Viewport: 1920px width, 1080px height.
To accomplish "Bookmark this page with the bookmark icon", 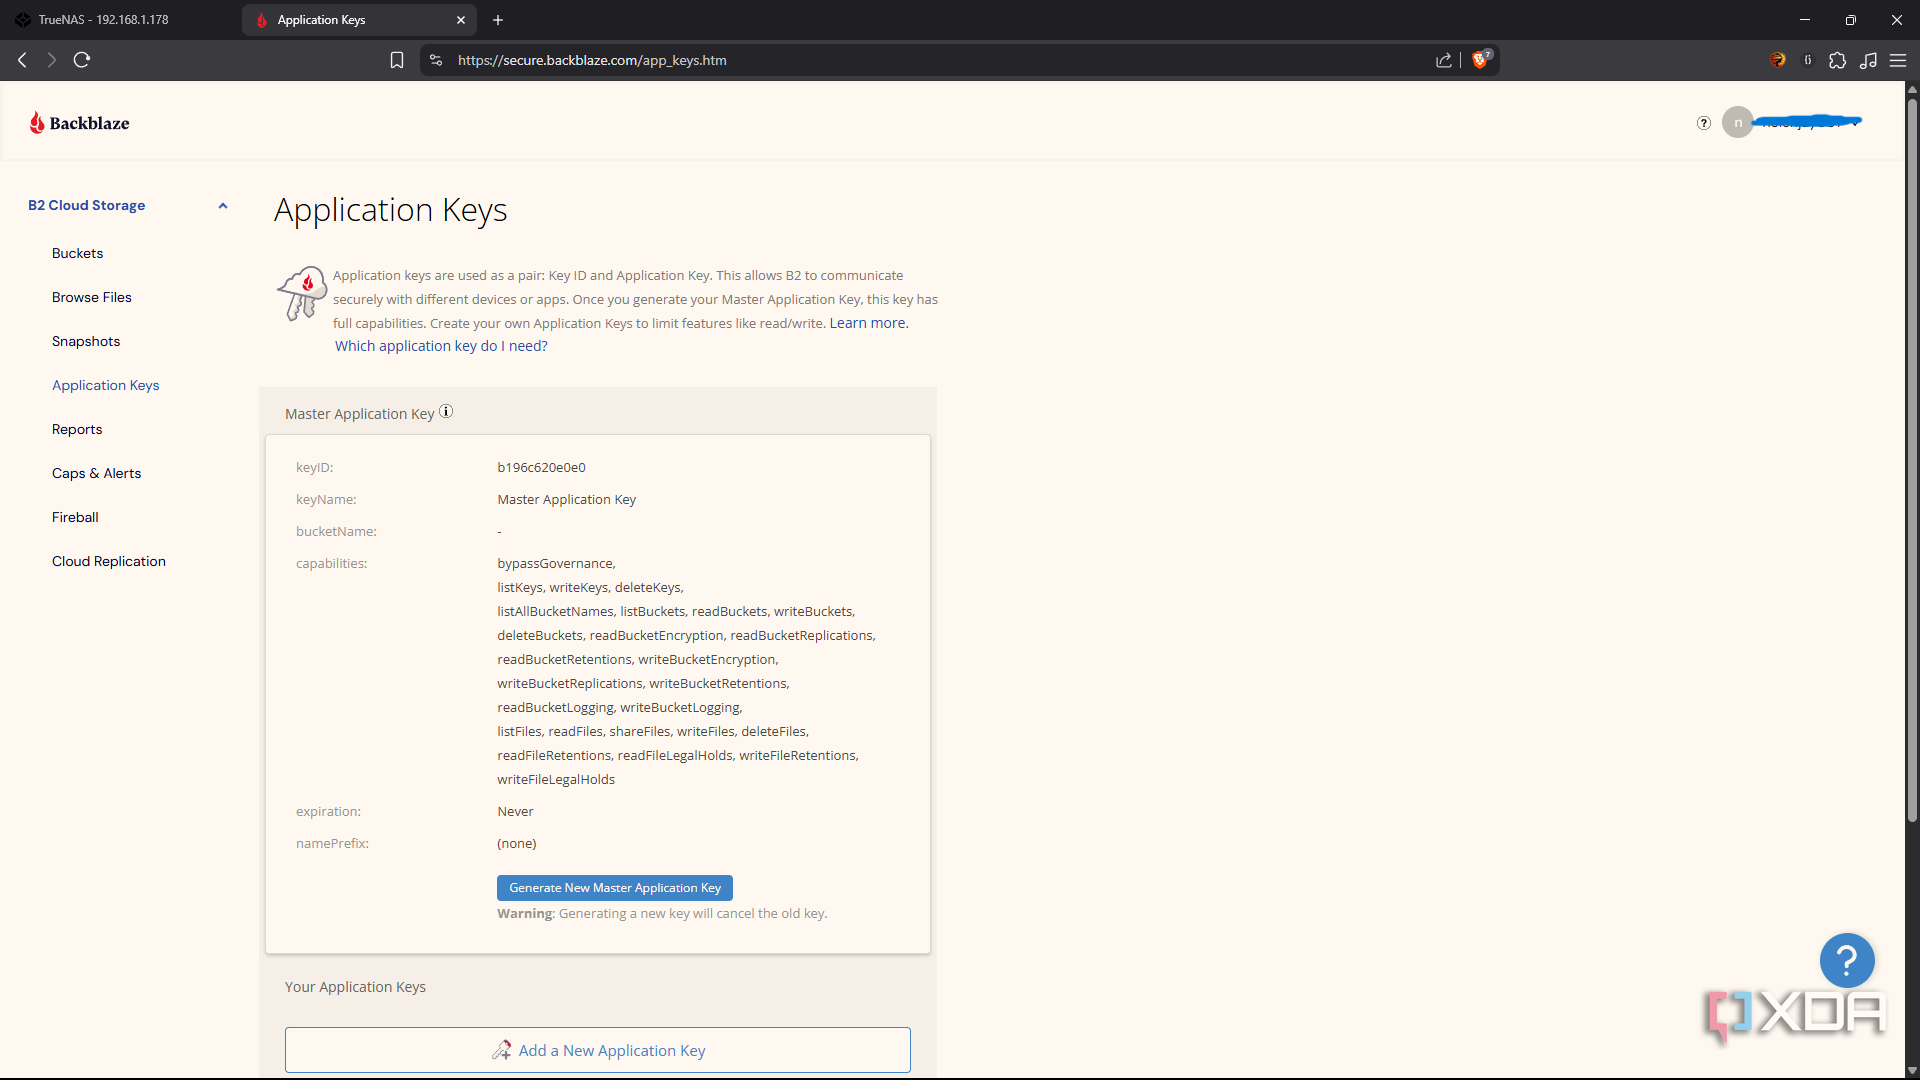I will pyautogui.click(x=397, y=60).
